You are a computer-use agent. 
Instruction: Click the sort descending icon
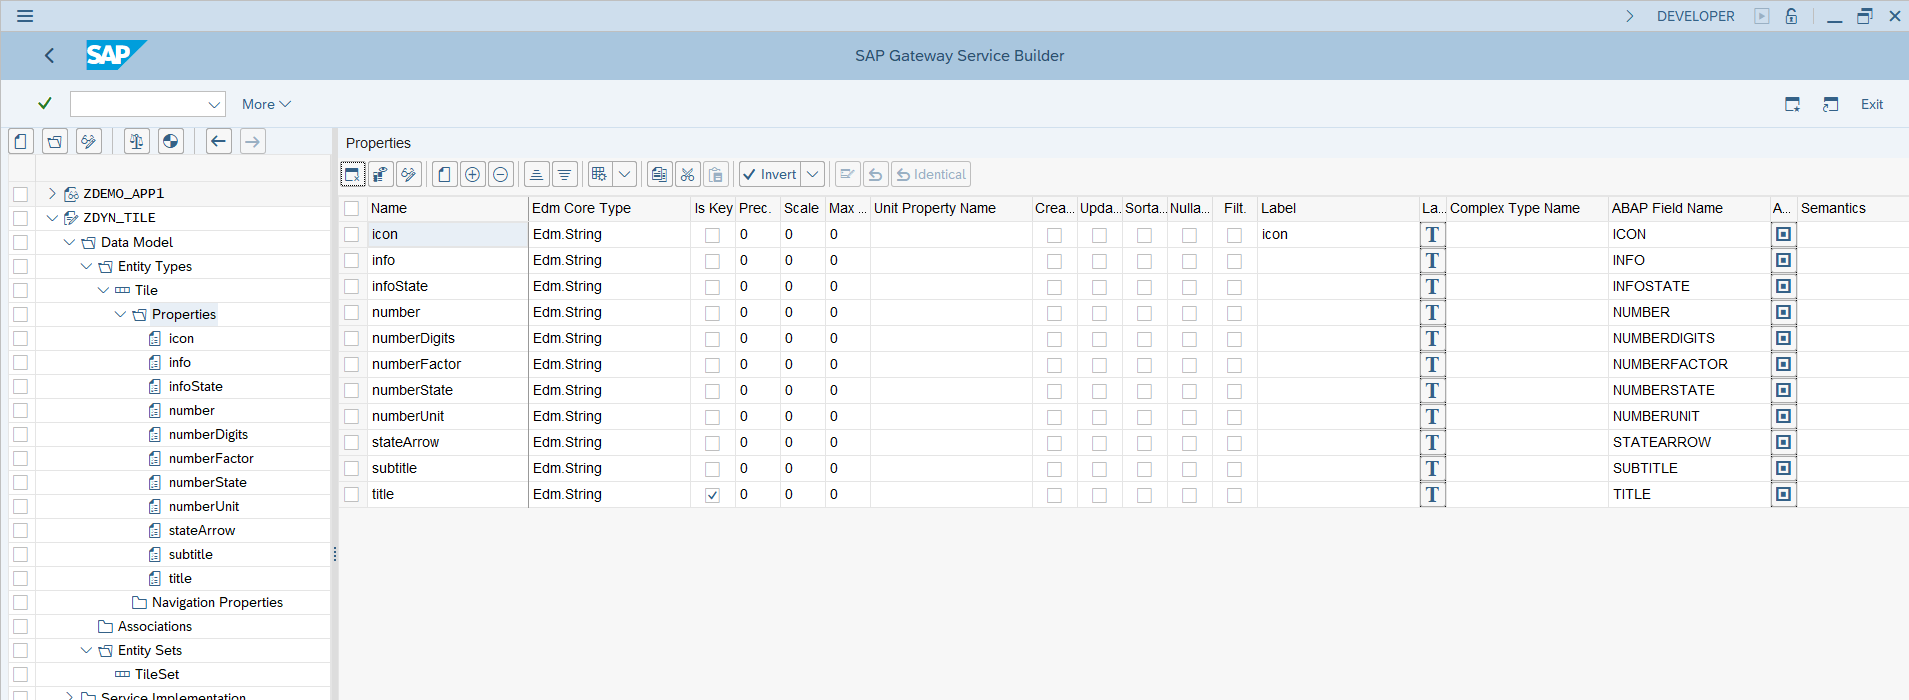point(564,174)
